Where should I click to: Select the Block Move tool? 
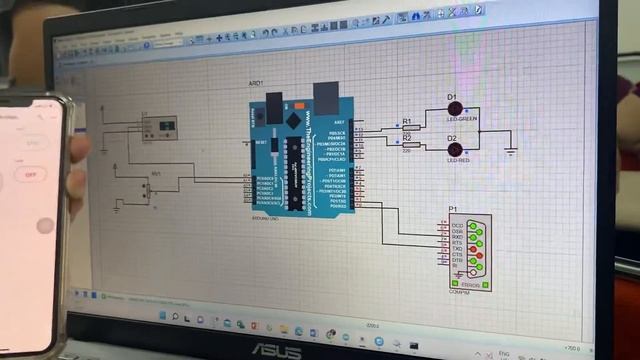click(324, 27)
